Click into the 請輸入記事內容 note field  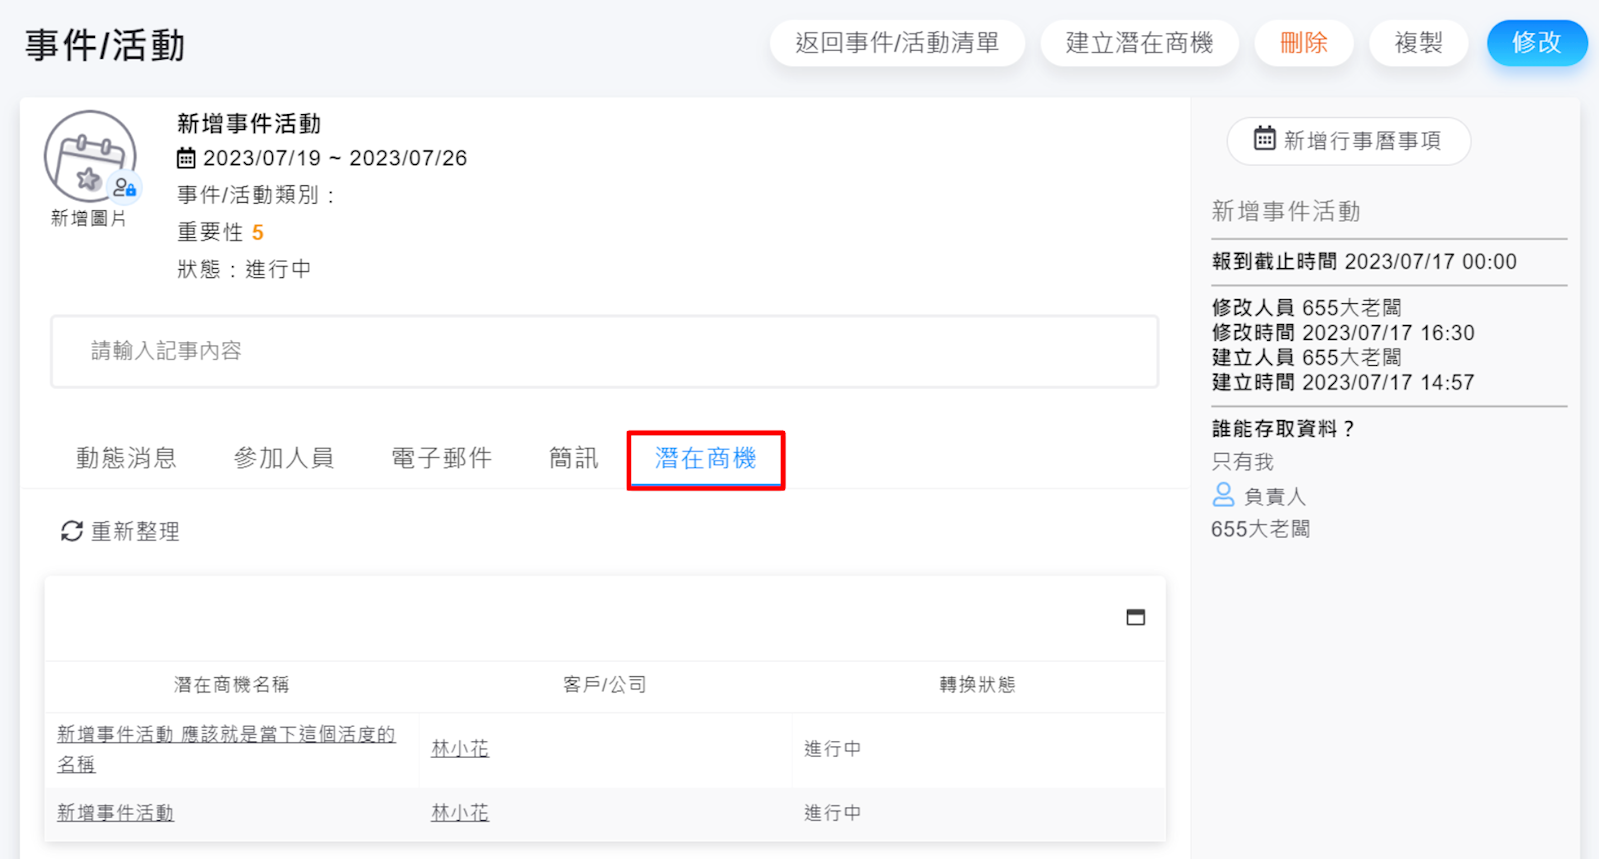tap(604, 351)
